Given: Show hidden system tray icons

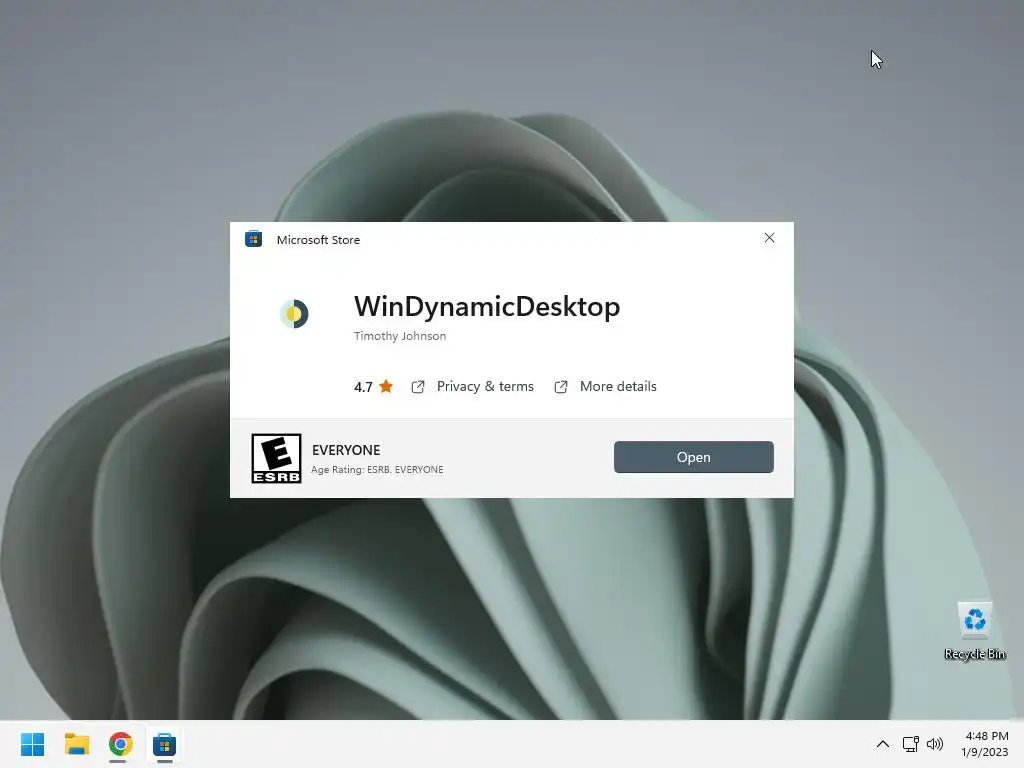Looking at the screenshot, I should (x=882, y=744).
